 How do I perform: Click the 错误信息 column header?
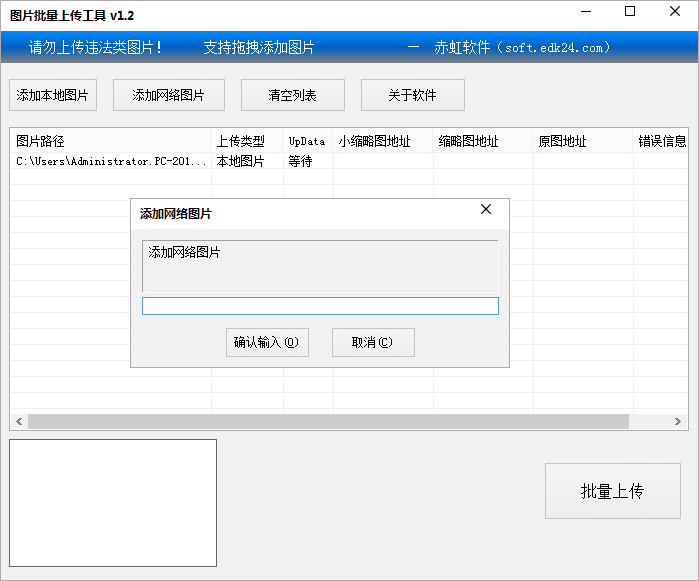(662, 142)
